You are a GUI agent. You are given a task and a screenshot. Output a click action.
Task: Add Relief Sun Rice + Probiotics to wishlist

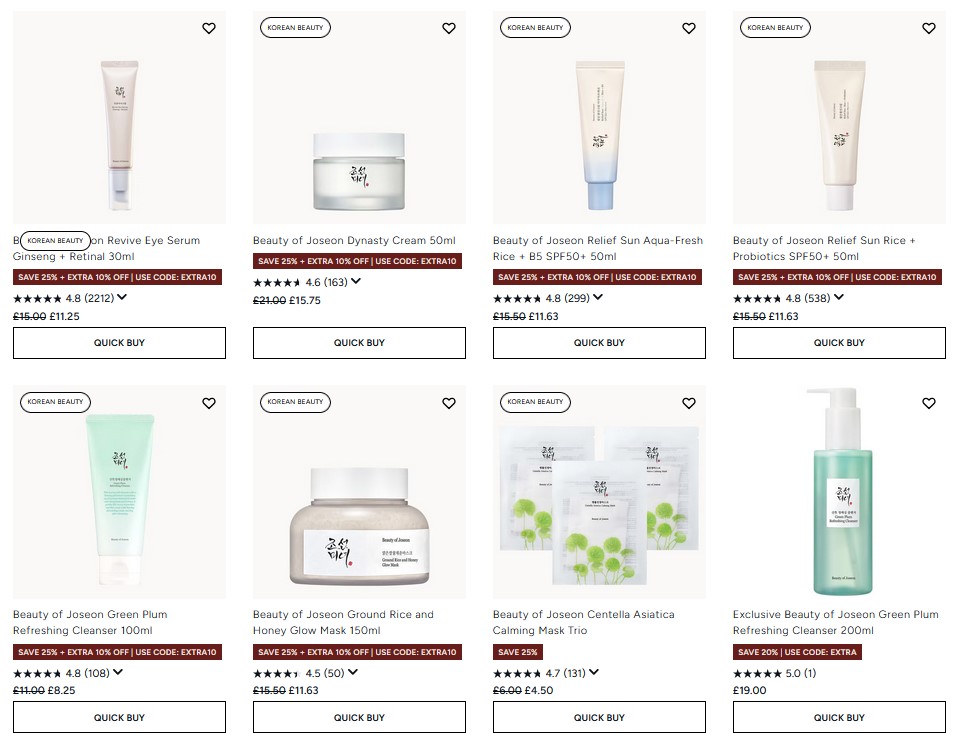point(928,28)
